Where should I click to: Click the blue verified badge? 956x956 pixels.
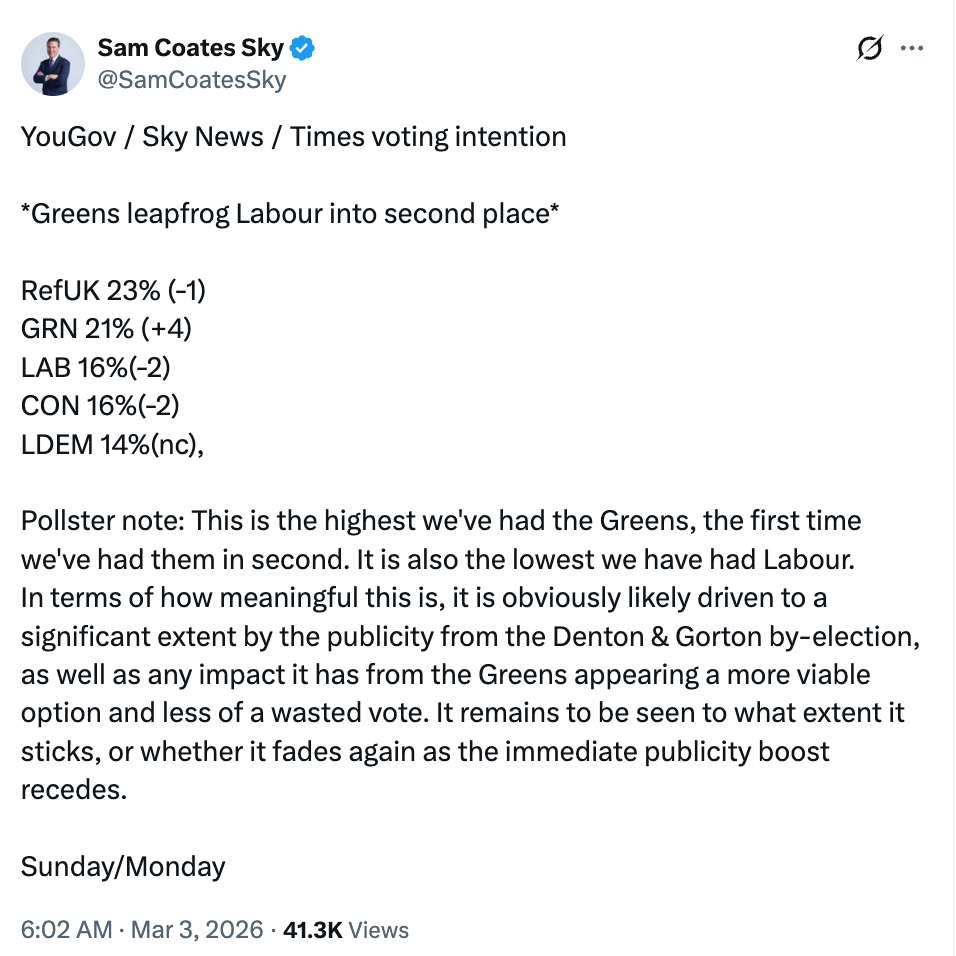(x=303, y=47)
